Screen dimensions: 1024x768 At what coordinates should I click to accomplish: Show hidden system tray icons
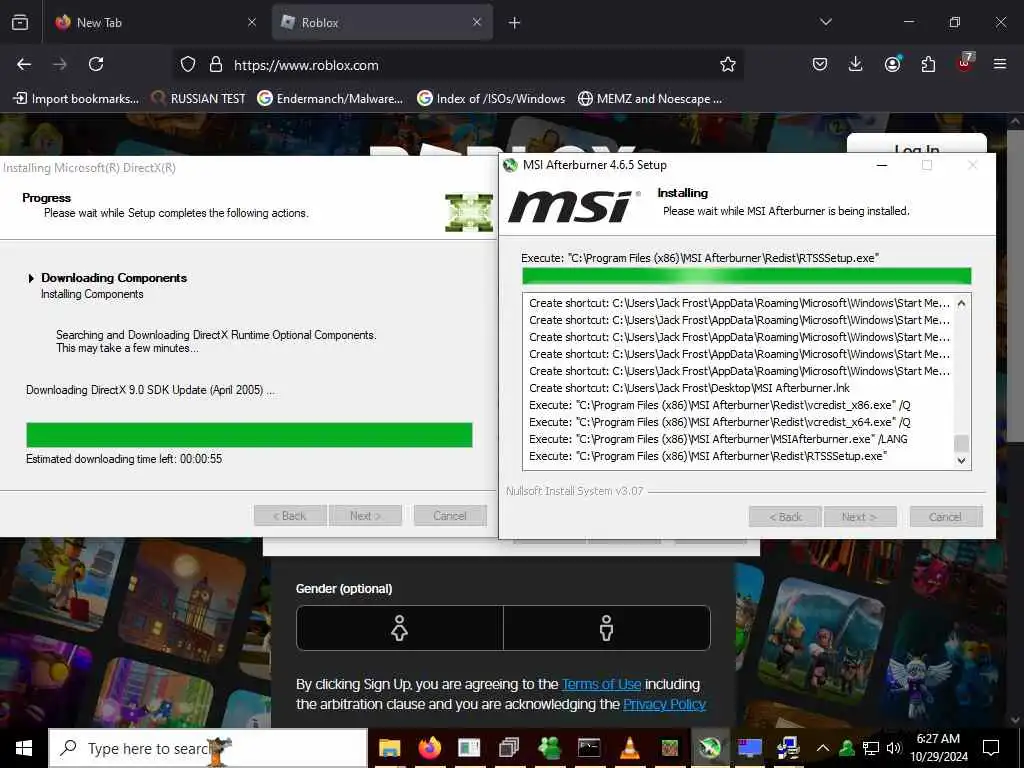pyautogui.click(x=823, y=748)
